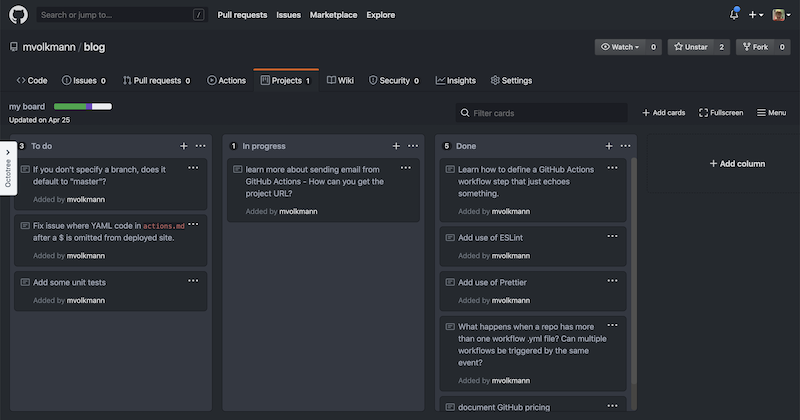Select the actions.md code text
800x420 pixels.
[x=164, y=226]
